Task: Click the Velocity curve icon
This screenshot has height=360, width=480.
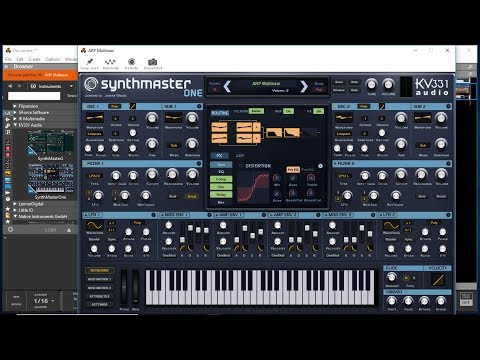Action: click(438, 280)
